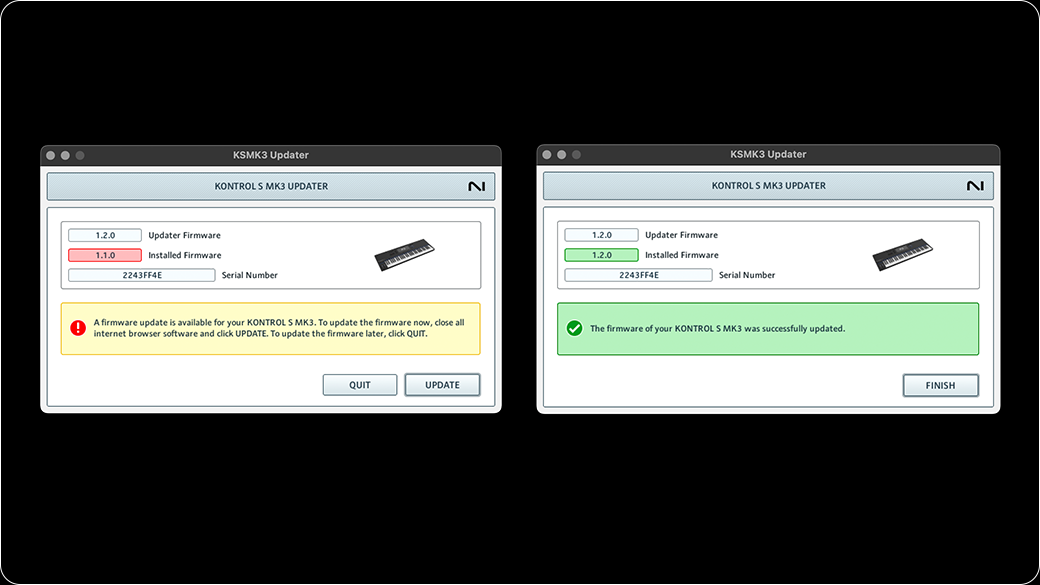Viewport: 1040px width, 585px height.
Task: Click the Updater Firmware 1.2.0 field, right window
Action: pyautogui.click(x=602, y=235)
